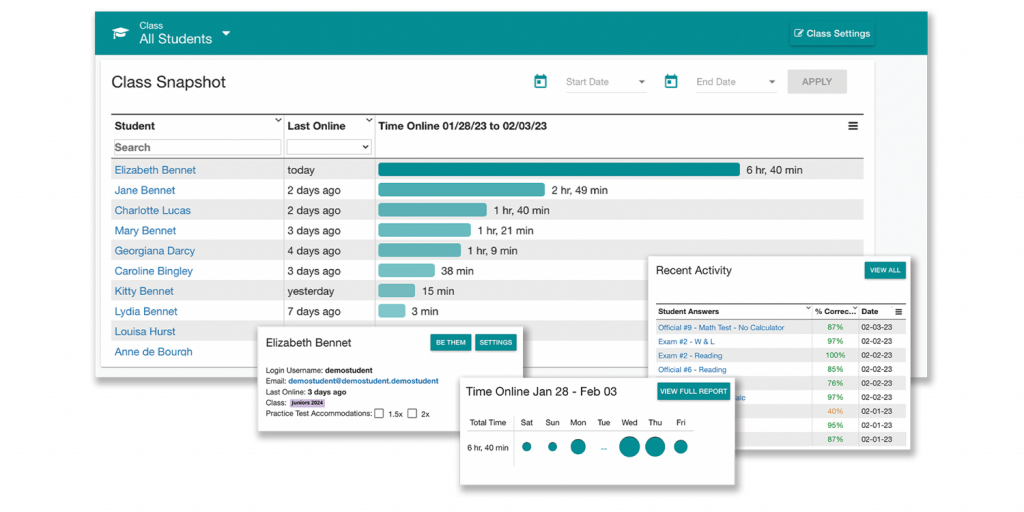Click the VIEW FULL REPORT button
Viewport: 1024px width, 512px height.
coord(694,391)
